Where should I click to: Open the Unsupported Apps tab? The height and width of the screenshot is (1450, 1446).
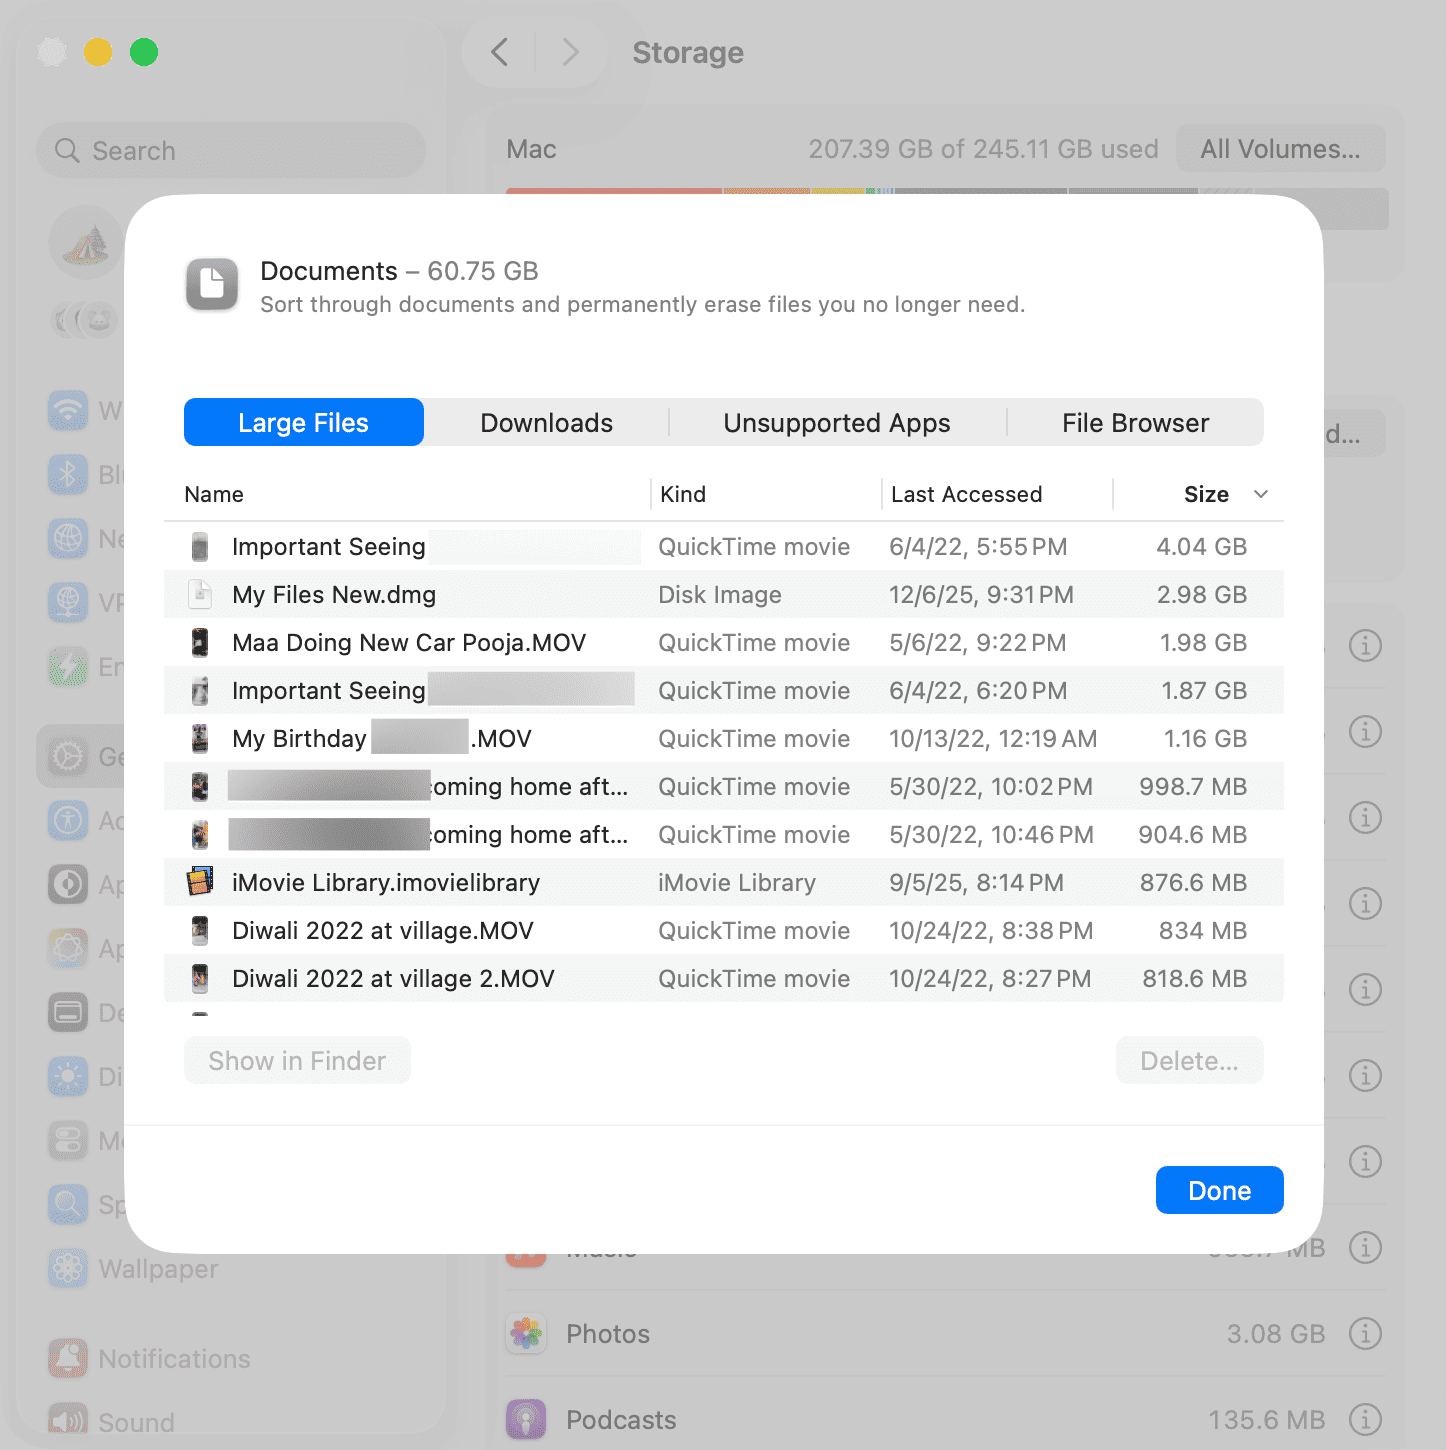(837, 422)
